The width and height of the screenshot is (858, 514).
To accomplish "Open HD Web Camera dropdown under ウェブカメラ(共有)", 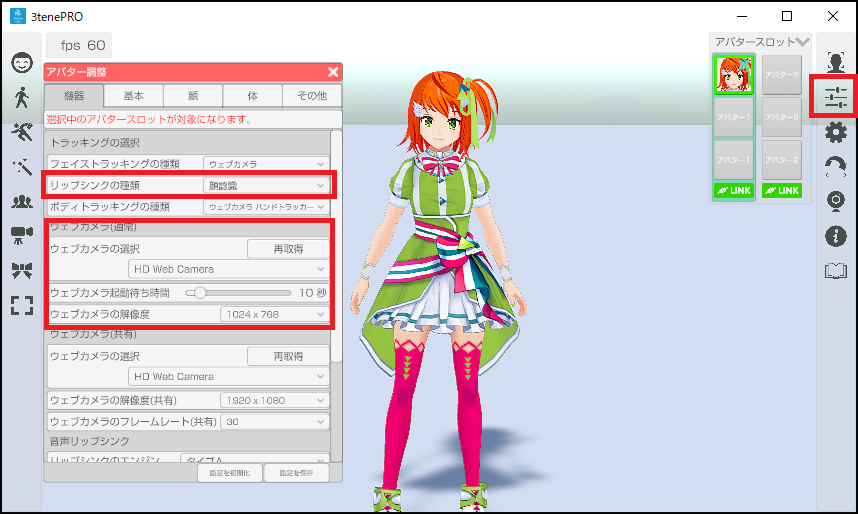I will (229, 377).
